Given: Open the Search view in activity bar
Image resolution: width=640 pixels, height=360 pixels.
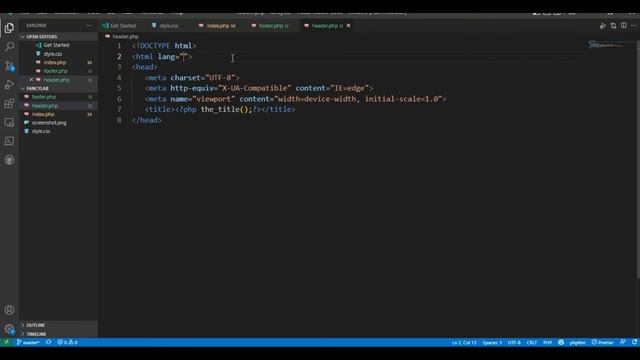Looking at the screenshot, I should (9, 47).
